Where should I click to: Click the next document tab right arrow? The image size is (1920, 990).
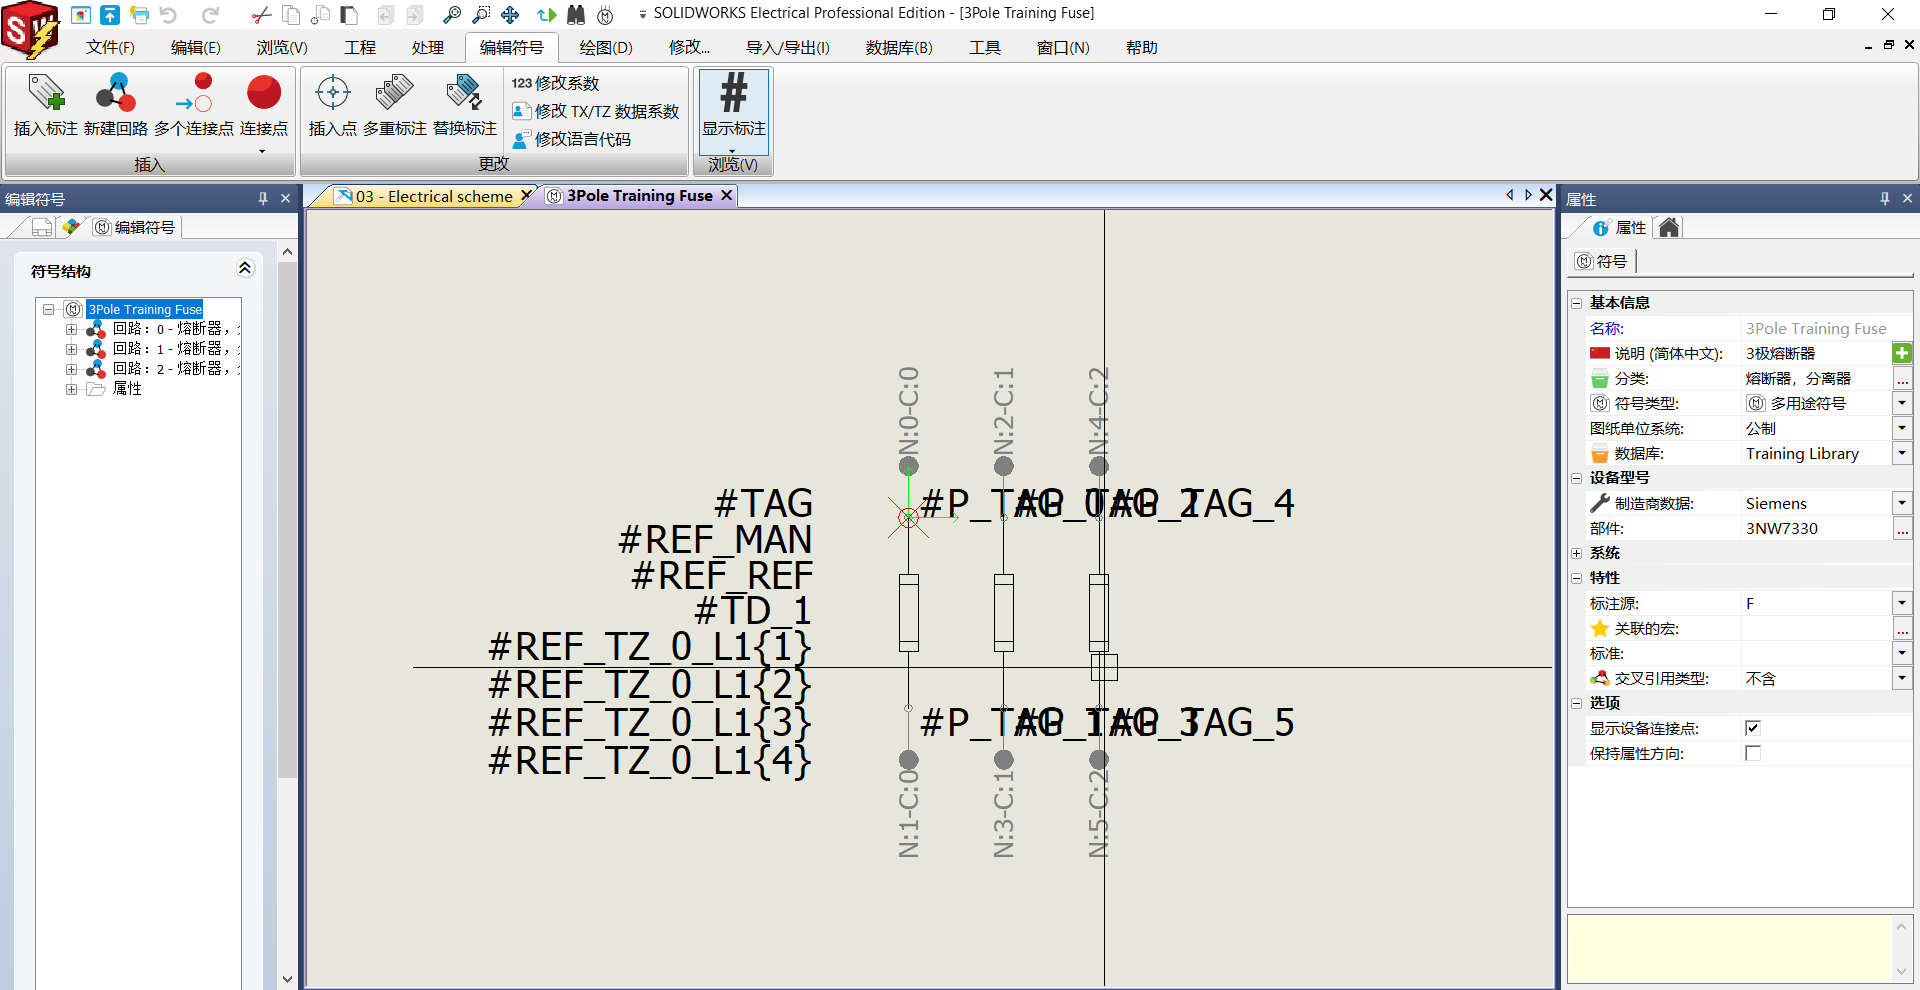point(1528,195)
